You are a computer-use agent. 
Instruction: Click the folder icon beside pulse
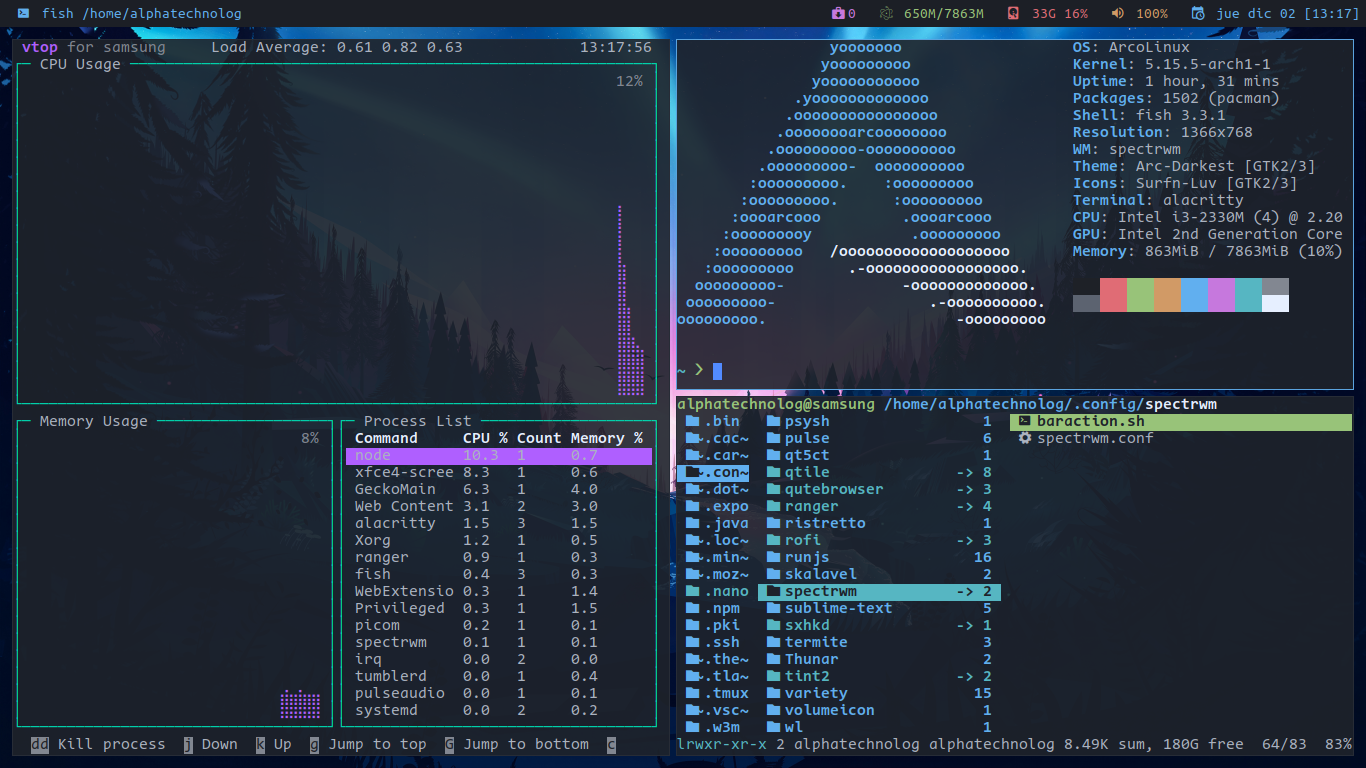click(x=773, y=439)
